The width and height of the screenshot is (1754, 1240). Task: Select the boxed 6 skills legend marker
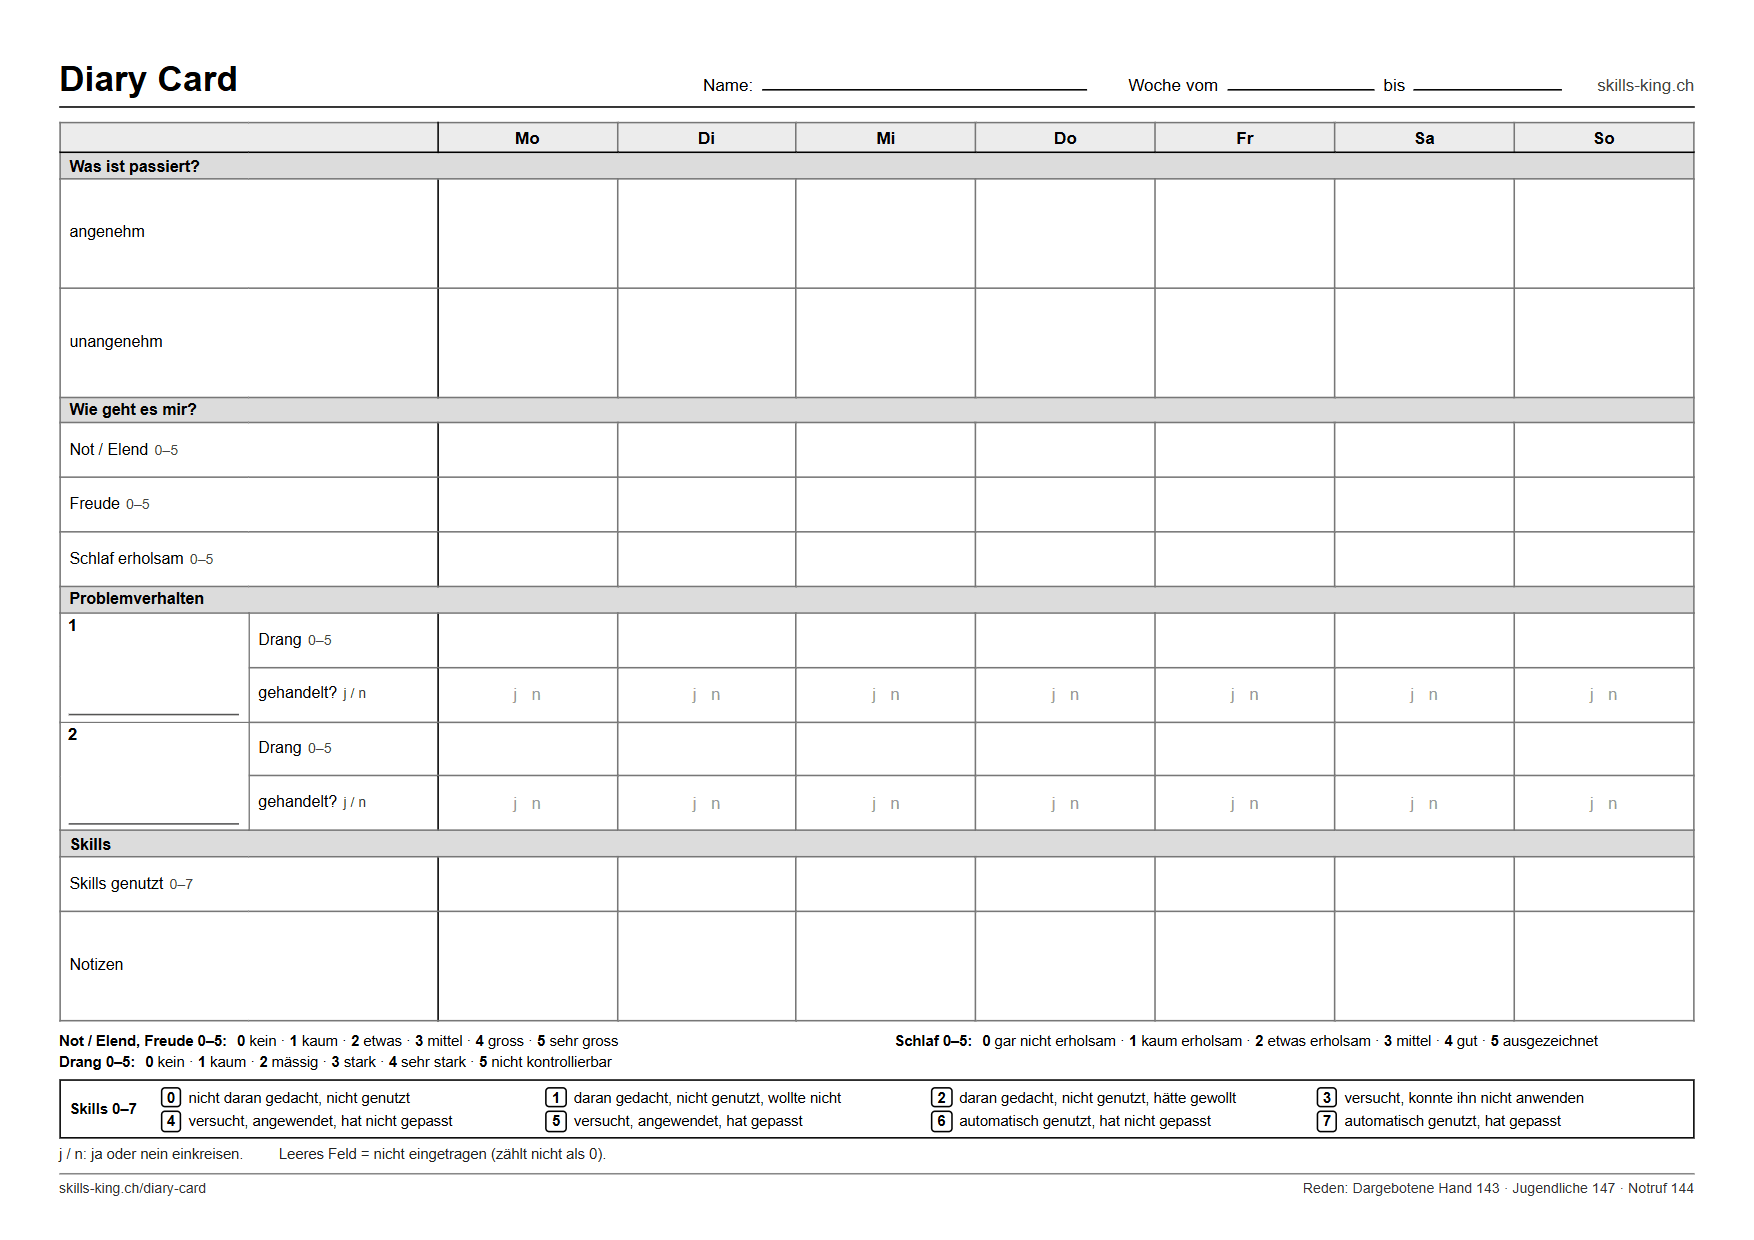pos(941,1121)
